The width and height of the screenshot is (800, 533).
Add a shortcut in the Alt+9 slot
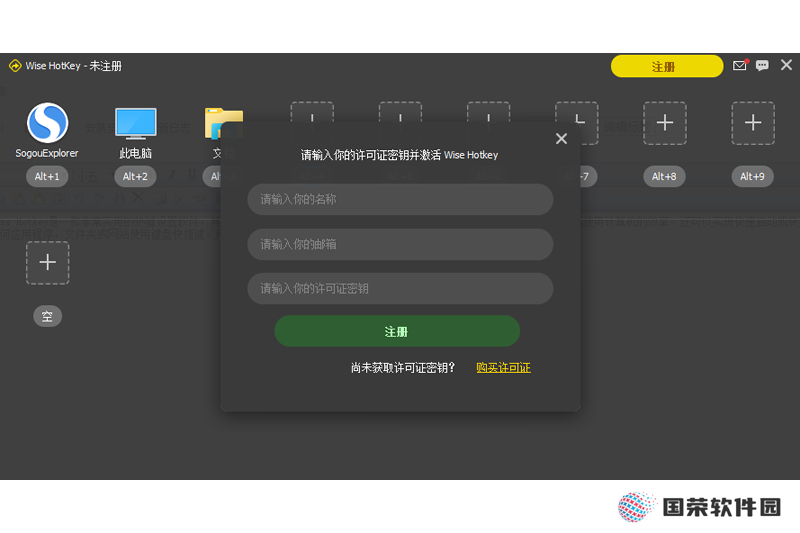(753, 123)
